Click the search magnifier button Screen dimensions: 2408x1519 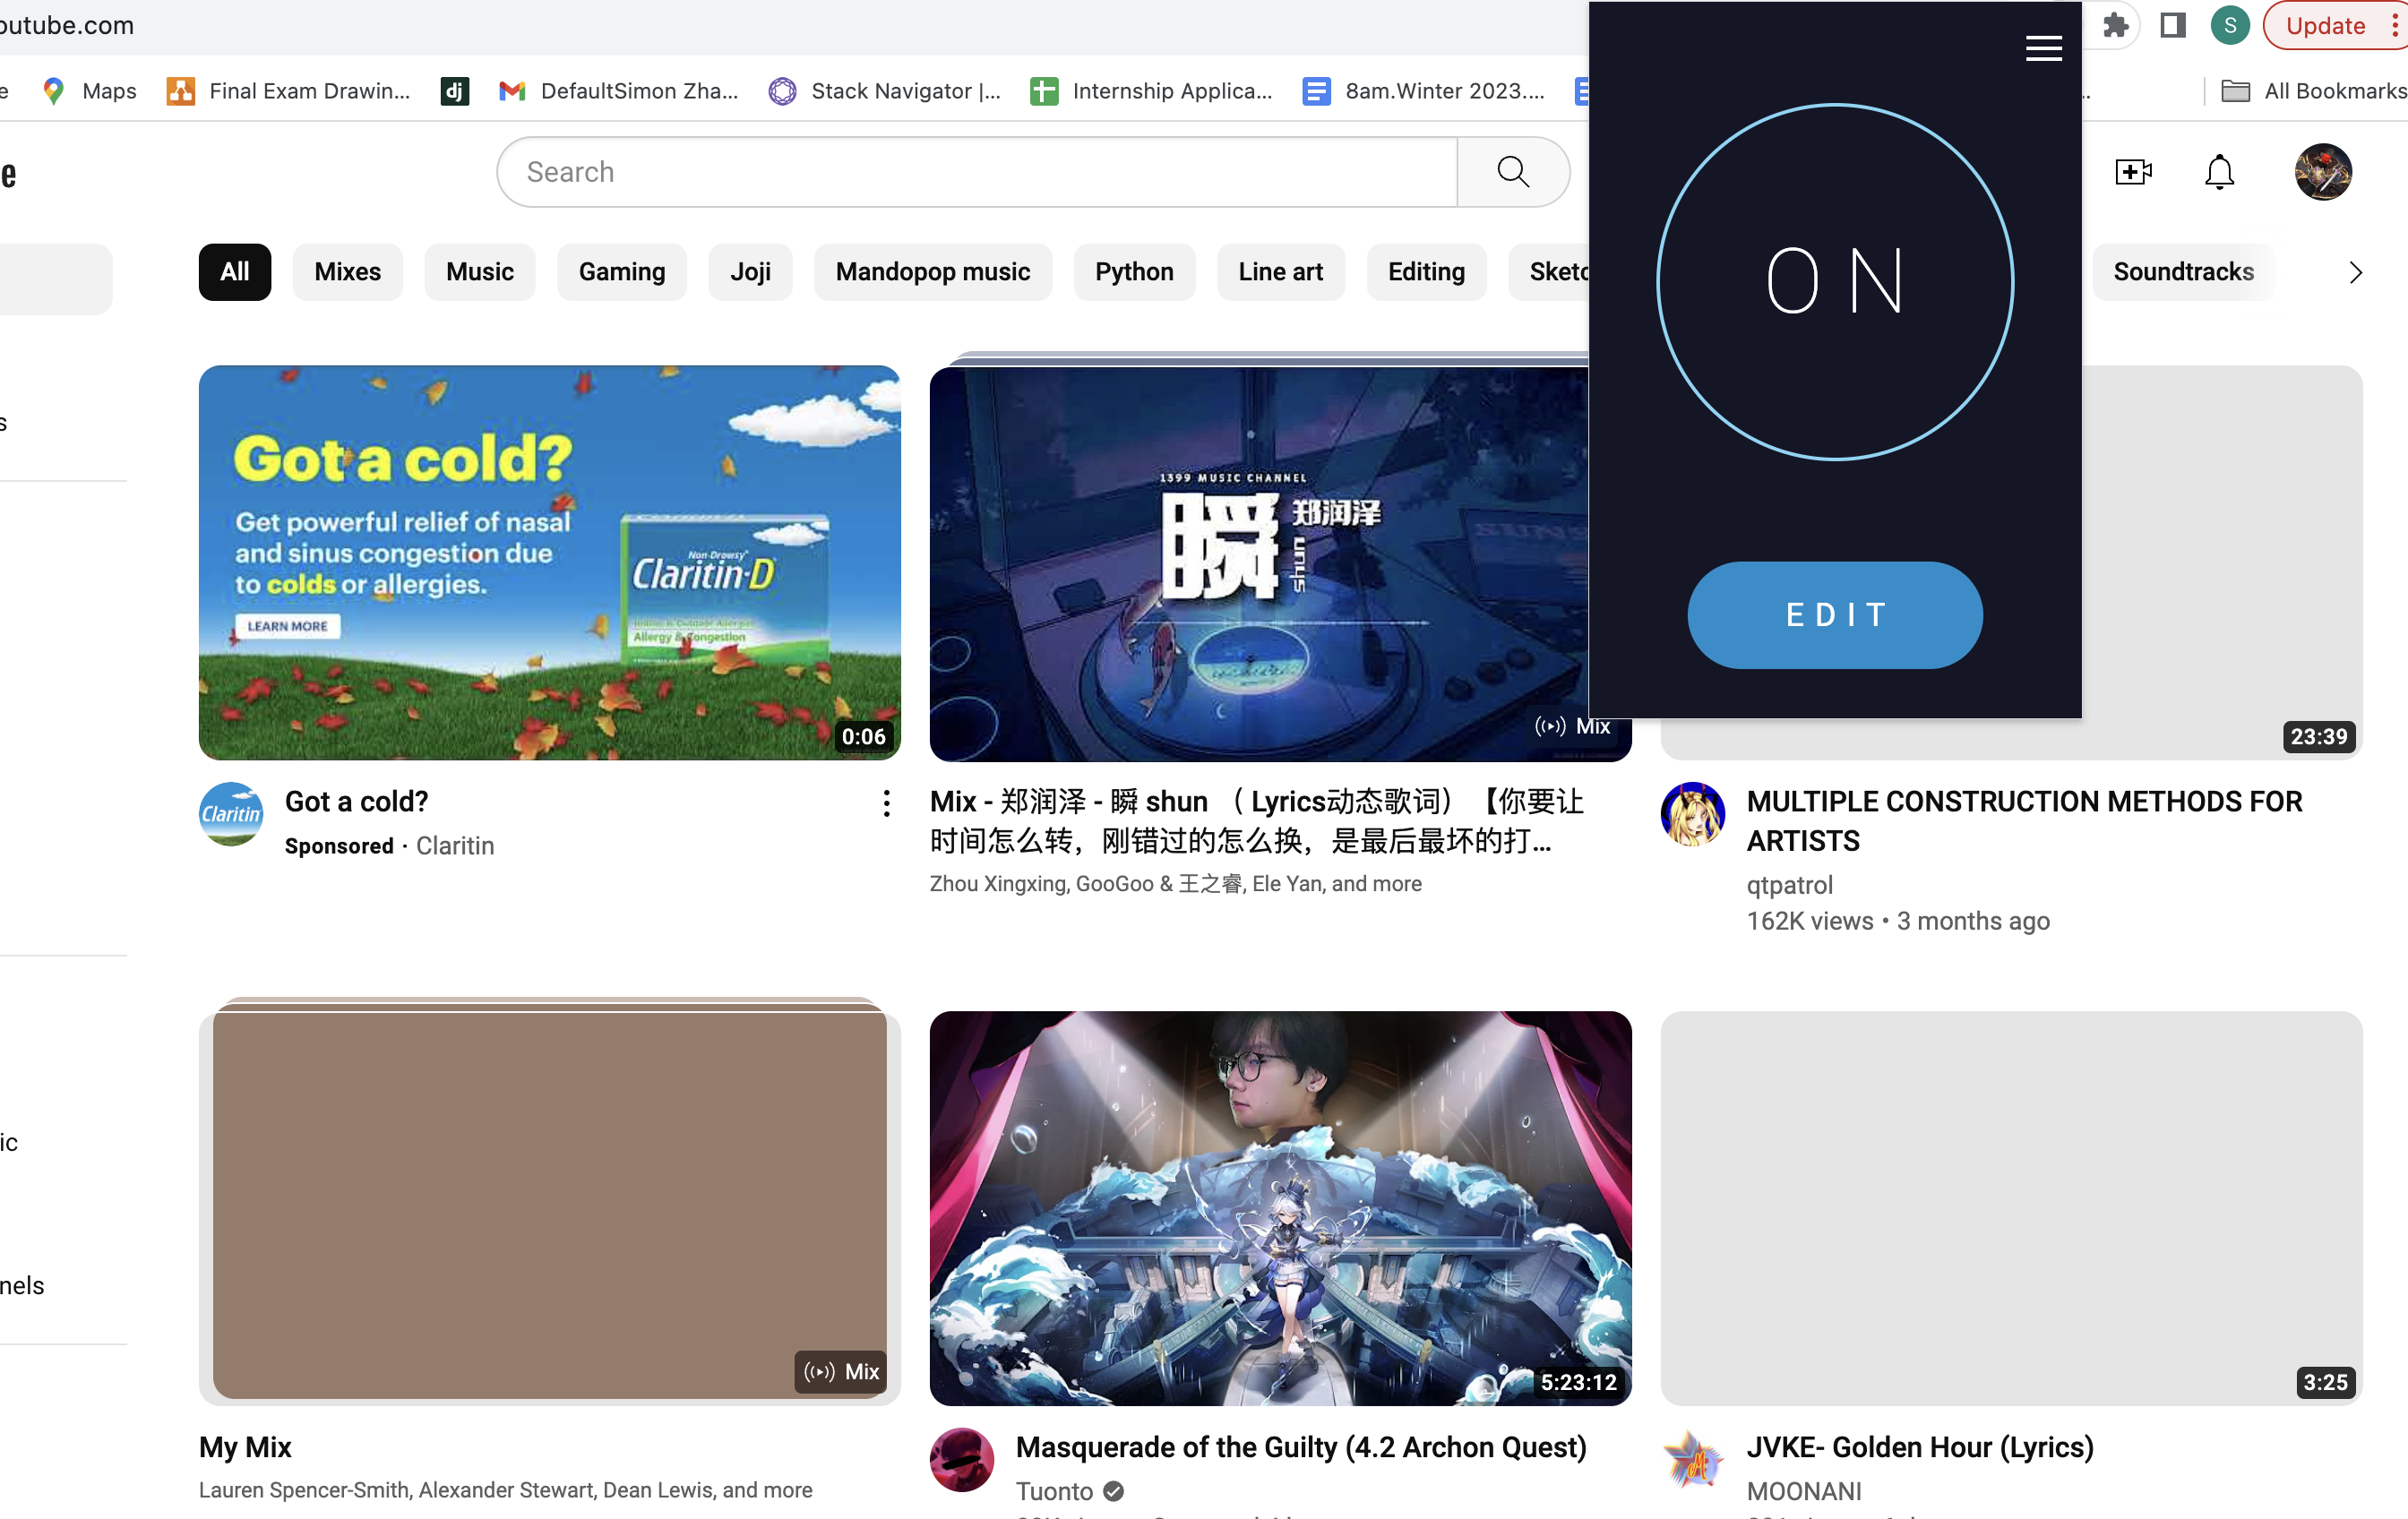pyautogui.click(x=1512, y=172)
